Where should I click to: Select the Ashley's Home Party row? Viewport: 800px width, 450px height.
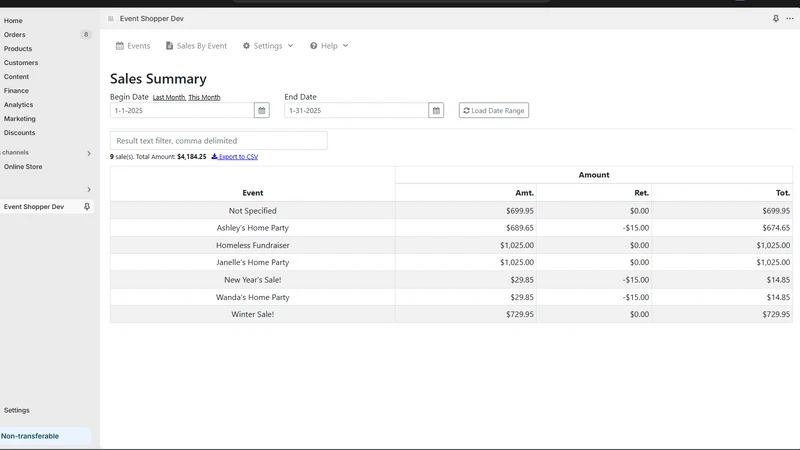click(x=451, y=228)
